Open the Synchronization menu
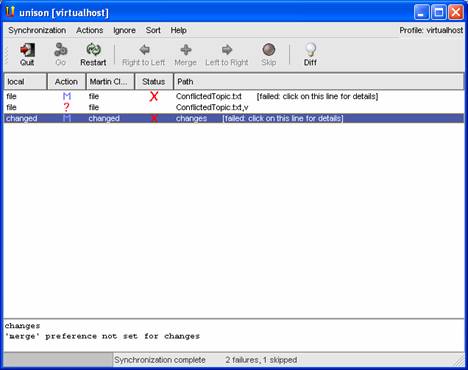The width and height of the screenshot is (468, 370). pos(37,30)
